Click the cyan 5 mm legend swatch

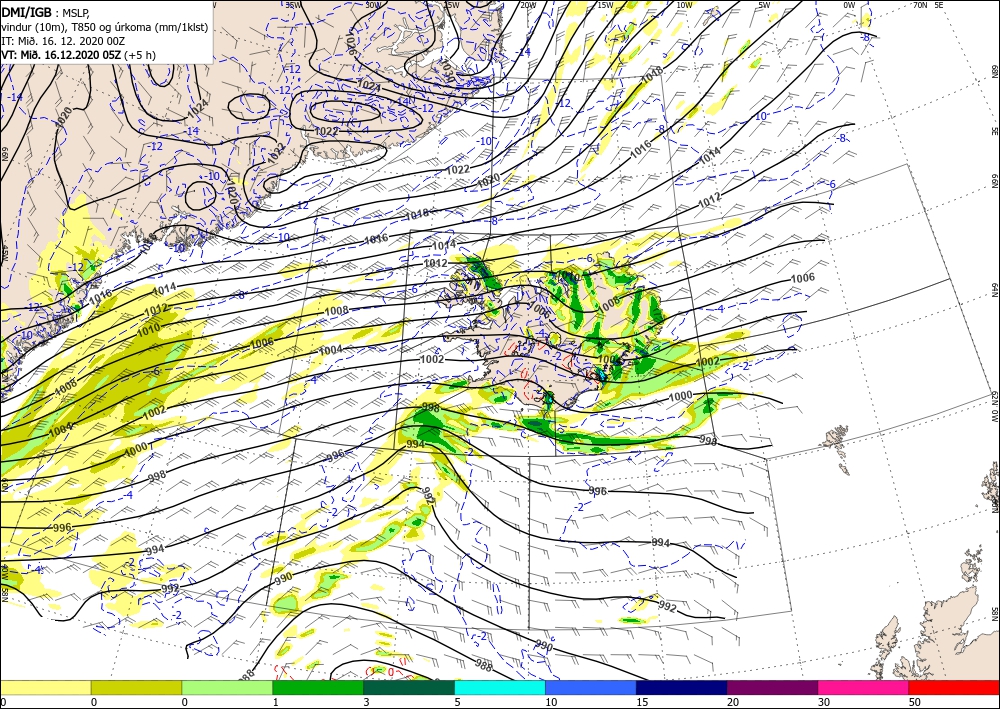point(499,687)
